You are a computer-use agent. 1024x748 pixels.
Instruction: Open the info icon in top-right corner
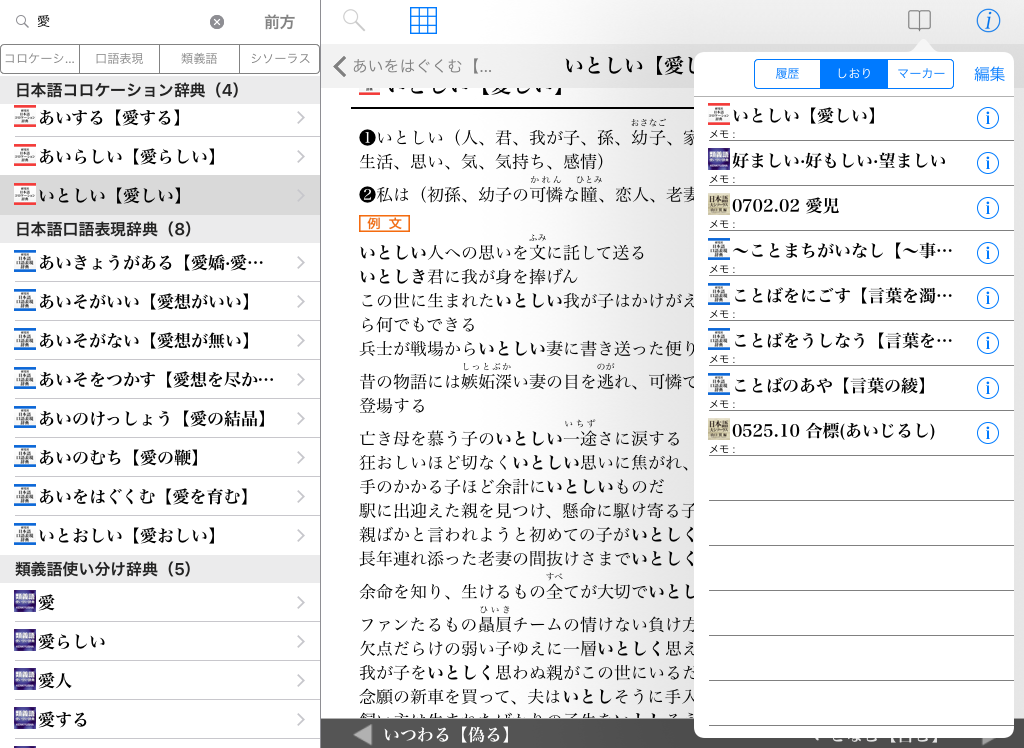coord(988,21)
